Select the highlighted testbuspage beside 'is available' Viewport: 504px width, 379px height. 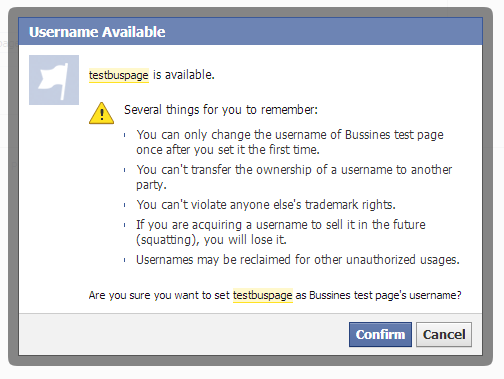119,75
